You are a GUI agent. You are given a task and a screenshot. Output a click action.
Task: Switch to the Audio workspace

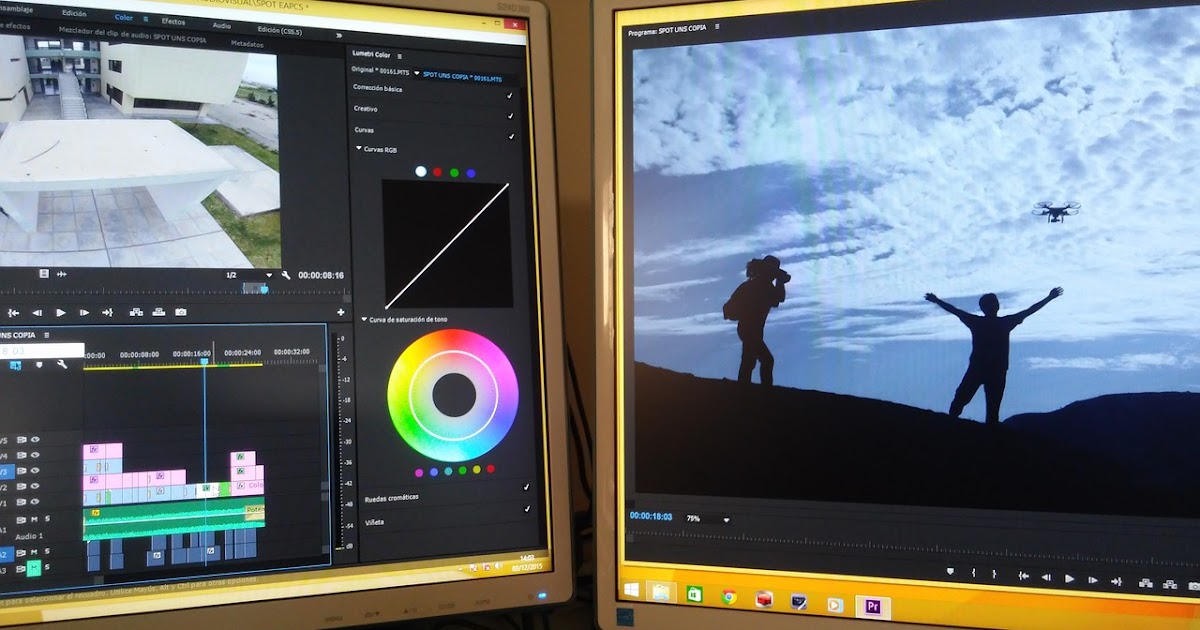point(221,24)
